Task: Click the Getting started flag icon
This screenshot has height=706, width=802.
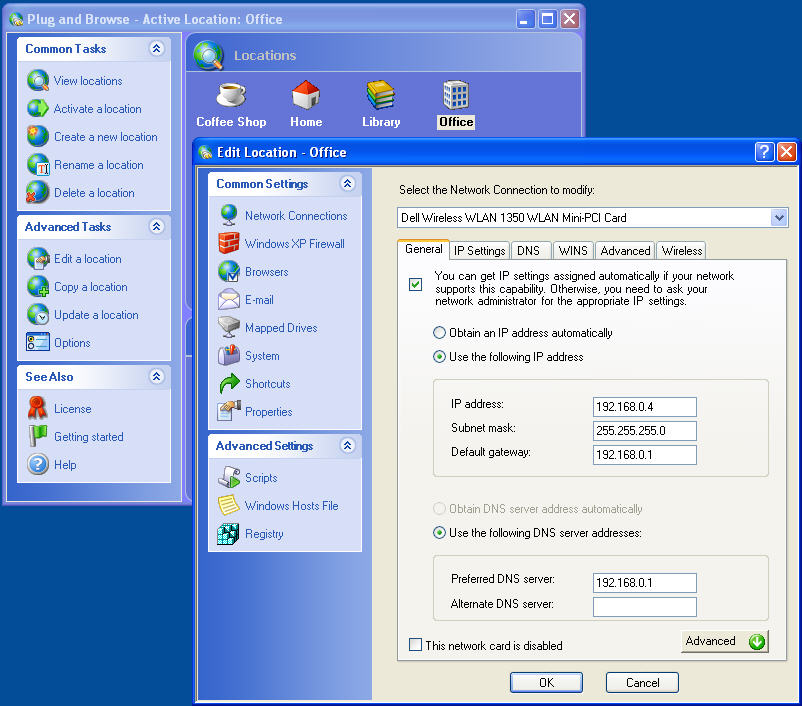Action: click(x=38, y=436)
